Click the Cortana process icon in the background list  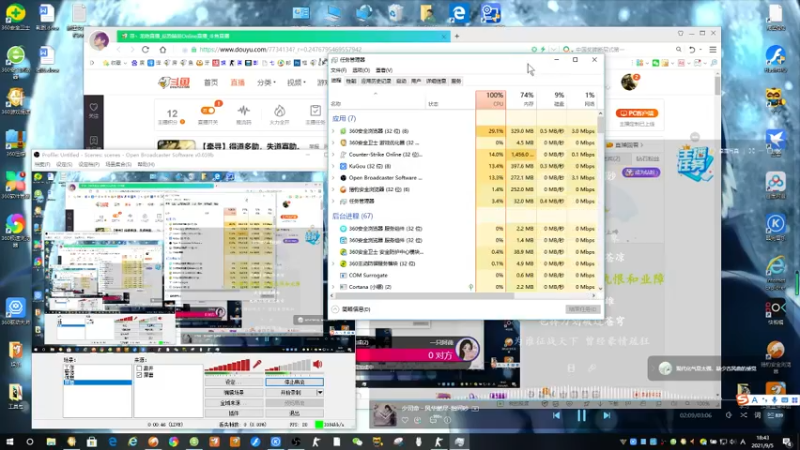point(343,287)
